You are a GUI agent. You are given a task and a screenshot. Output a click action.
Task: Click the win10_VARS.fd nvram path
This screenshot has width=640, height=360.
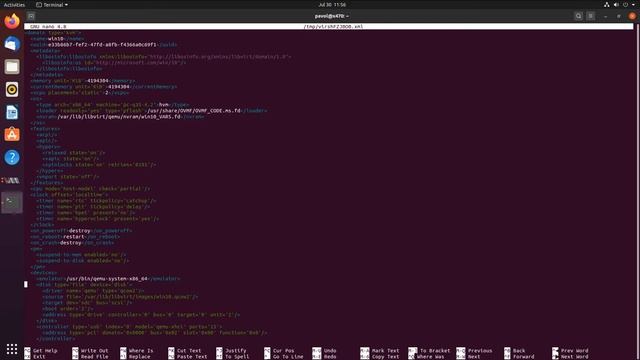119,117
